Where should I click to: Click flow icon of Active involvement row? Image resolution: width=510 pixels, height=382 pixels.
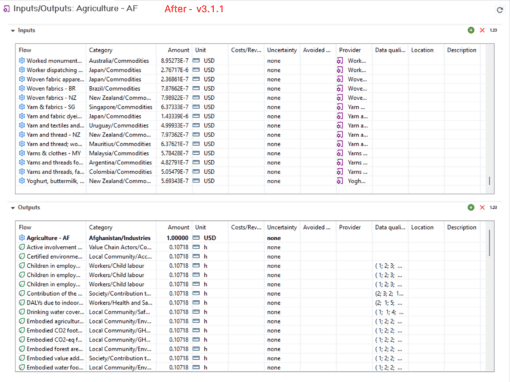click(x=22, y=247)
